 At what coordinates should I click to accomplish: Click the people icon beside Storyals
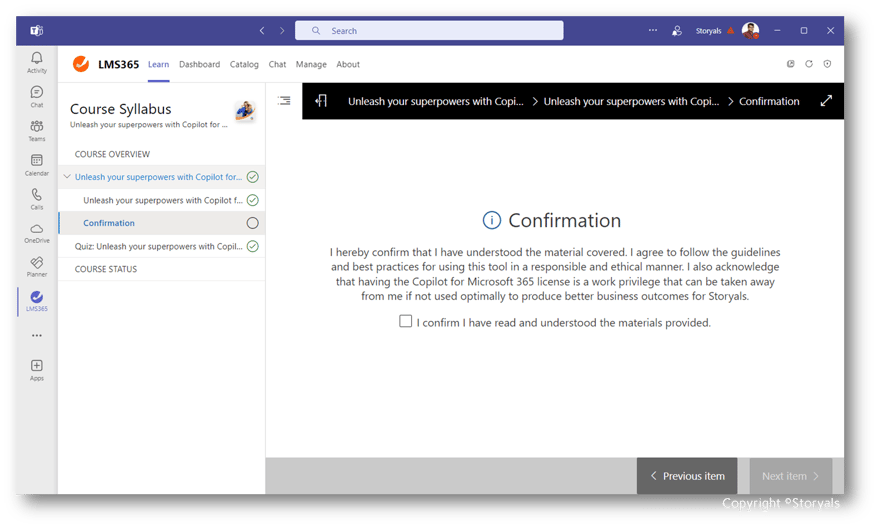(x=677, y=31)
